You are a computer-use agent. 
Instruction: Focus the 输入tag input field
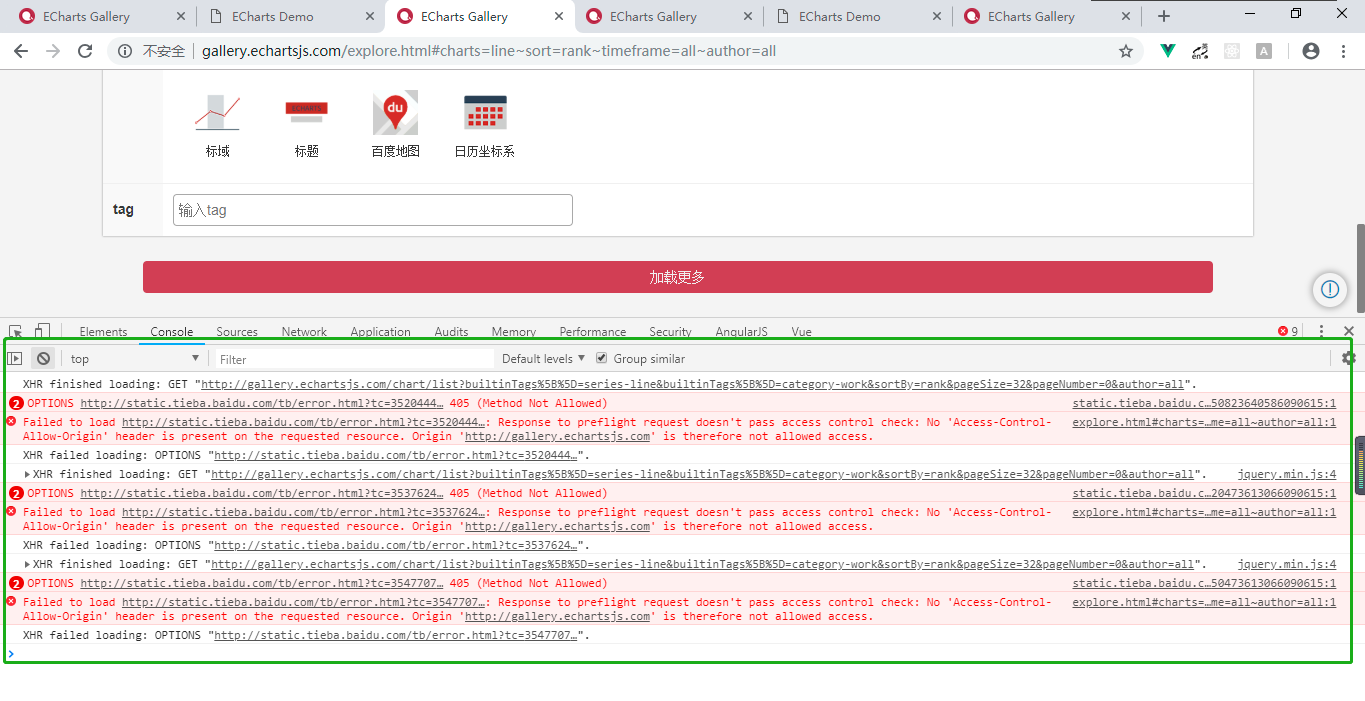click(x=373, y=210)
